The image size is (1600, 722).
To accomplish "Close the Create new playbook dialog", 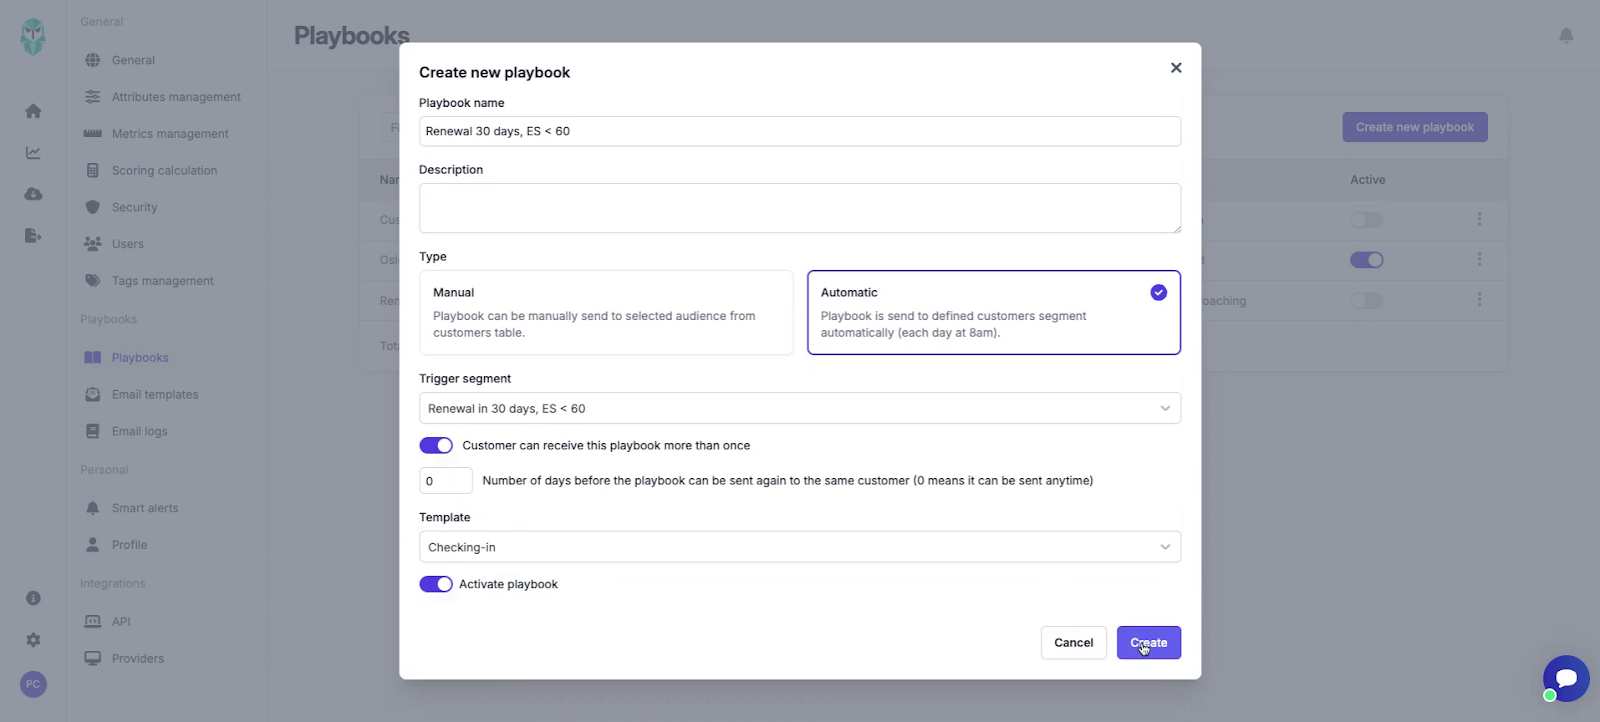I will point(1176,68).
